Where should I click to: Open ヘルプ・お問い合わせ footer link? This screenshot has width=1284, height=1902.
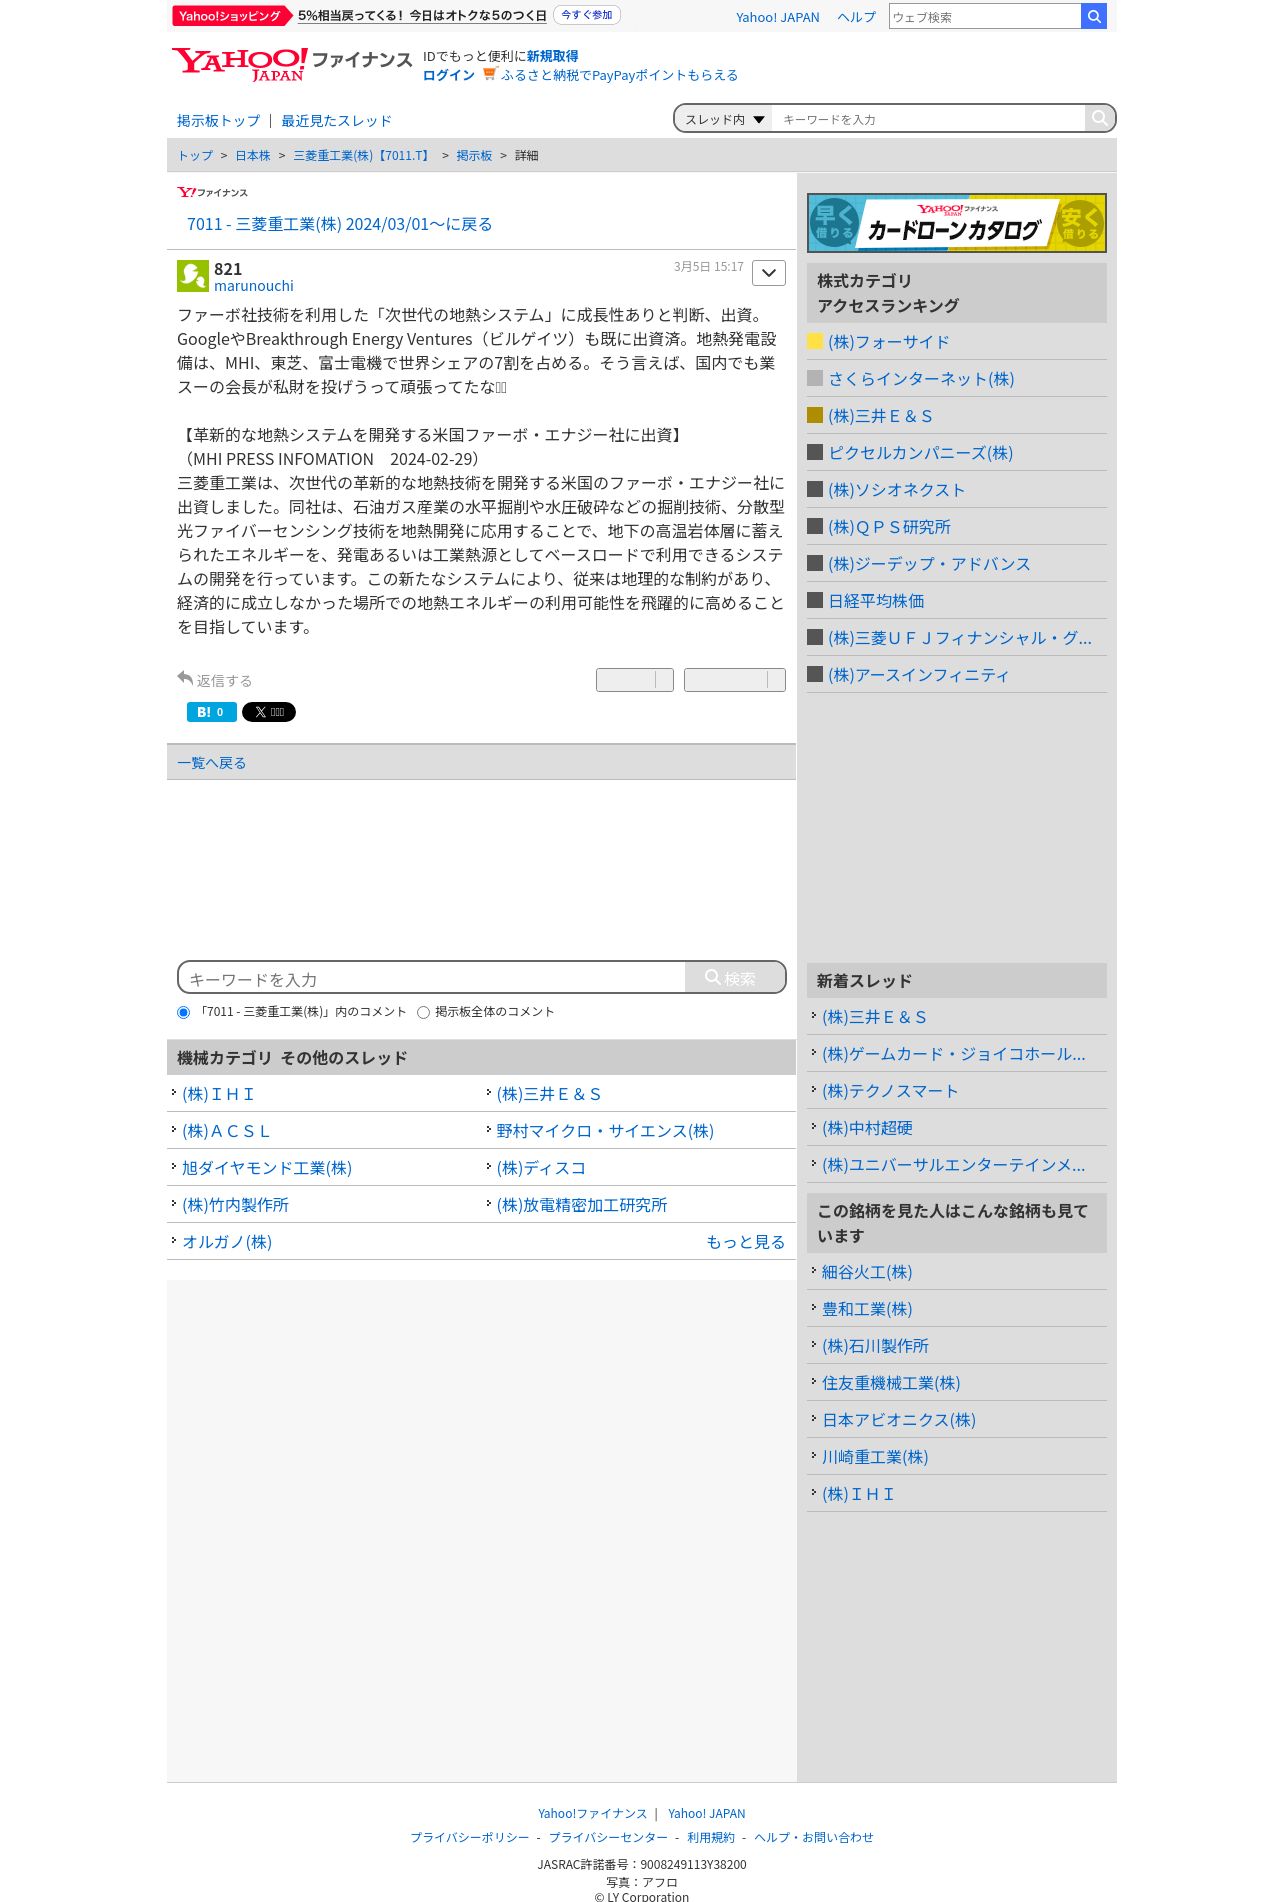814,1838
